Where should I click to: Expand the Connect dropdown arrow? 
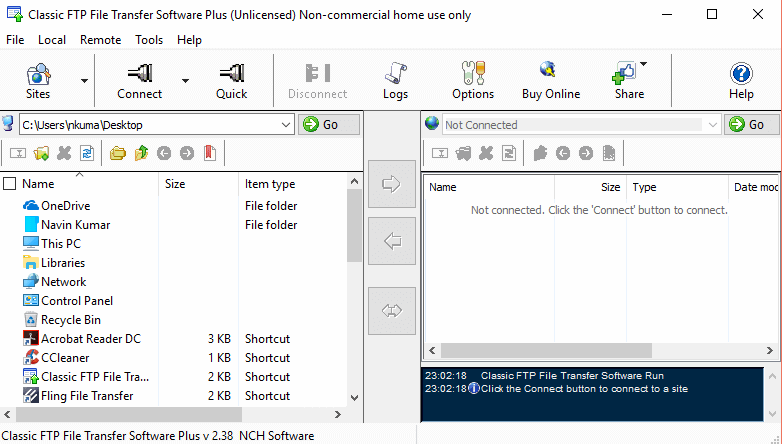(185, 80)
